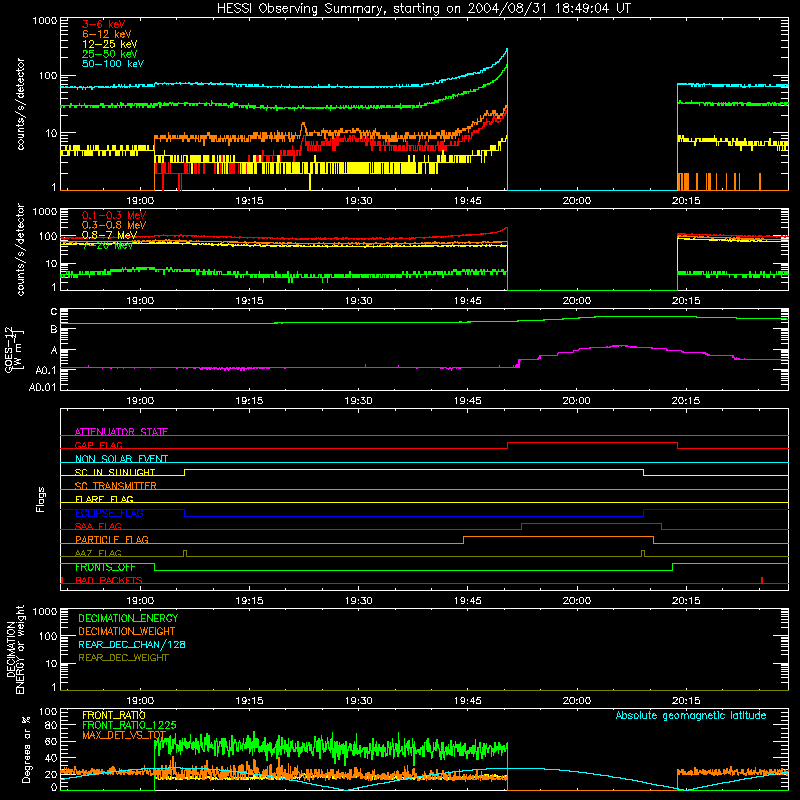Click the FLARE_FLAG label
This screenshot has width=800, height=800.
pyautogui.click(x=104, y=499)
